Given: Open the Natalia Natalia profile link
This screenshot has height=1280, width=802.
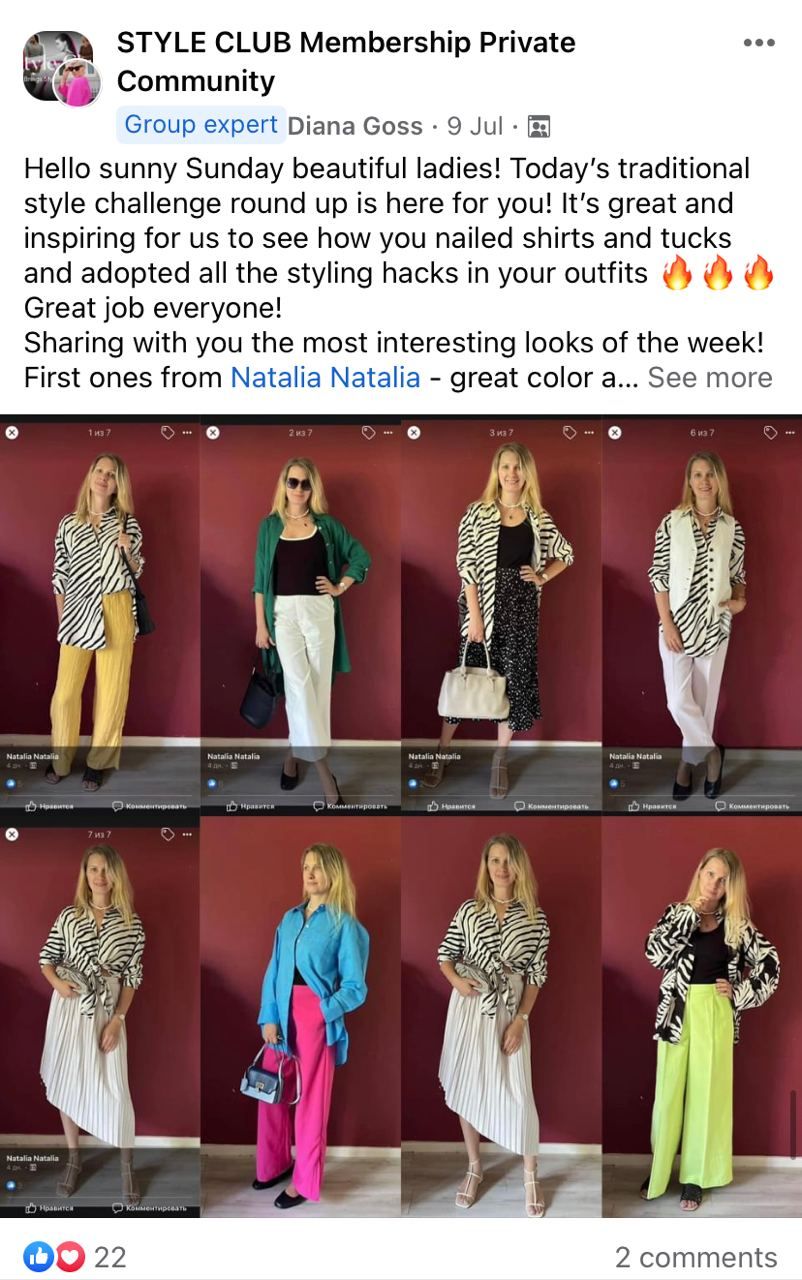Looking at the screenshot, I should click(325, 377).
